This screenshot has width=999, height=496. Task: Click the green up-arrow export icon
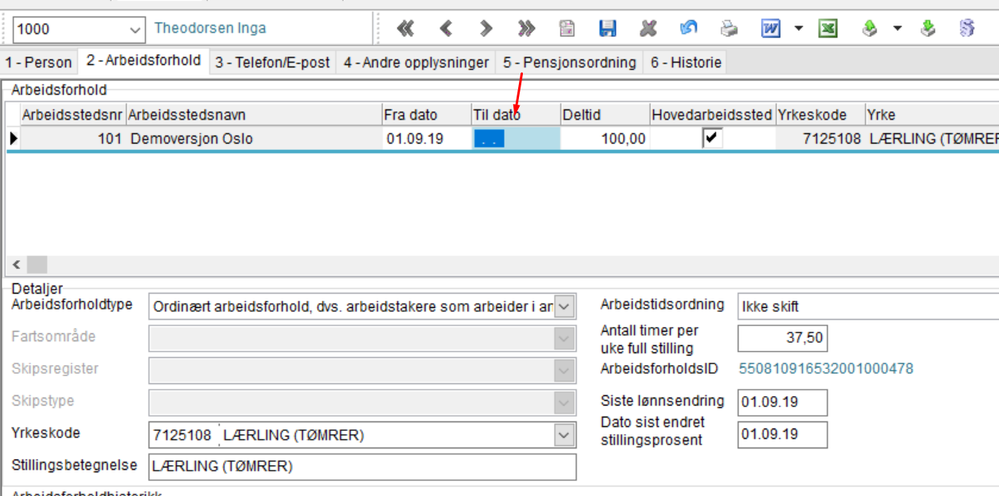pos(870,28)
